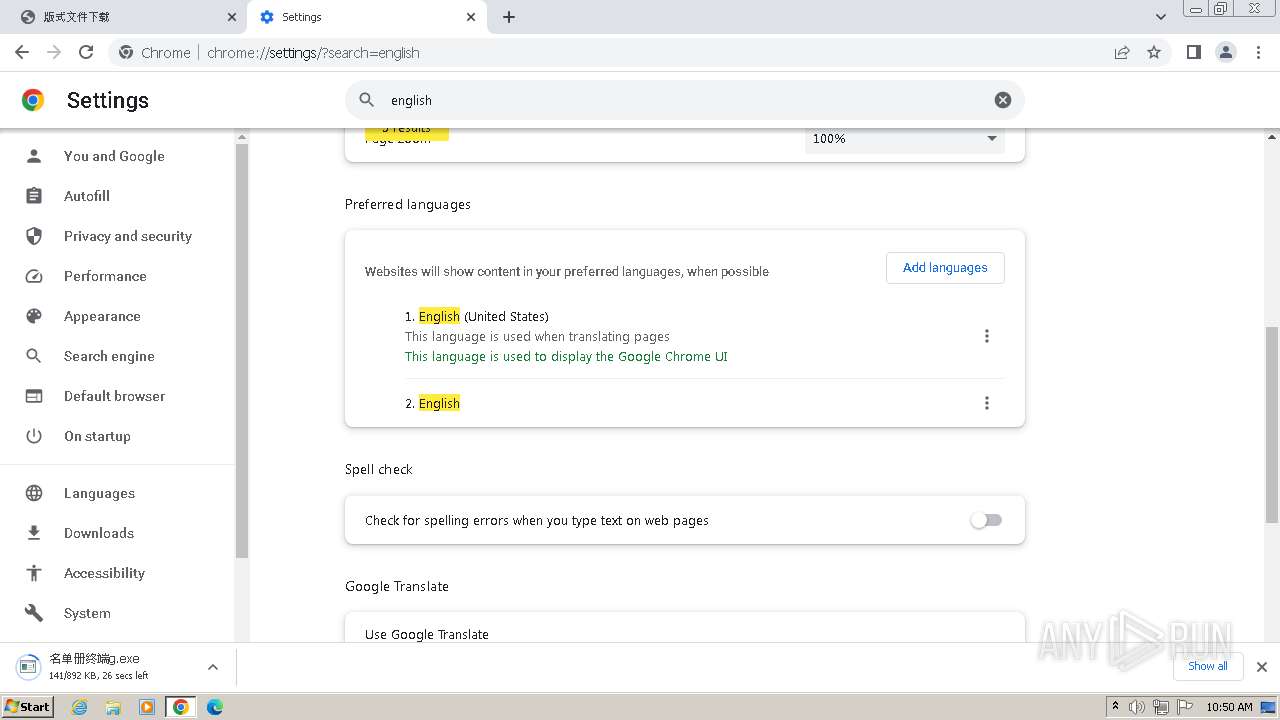Open more actions for English (United States)

(x=987, y=336)
